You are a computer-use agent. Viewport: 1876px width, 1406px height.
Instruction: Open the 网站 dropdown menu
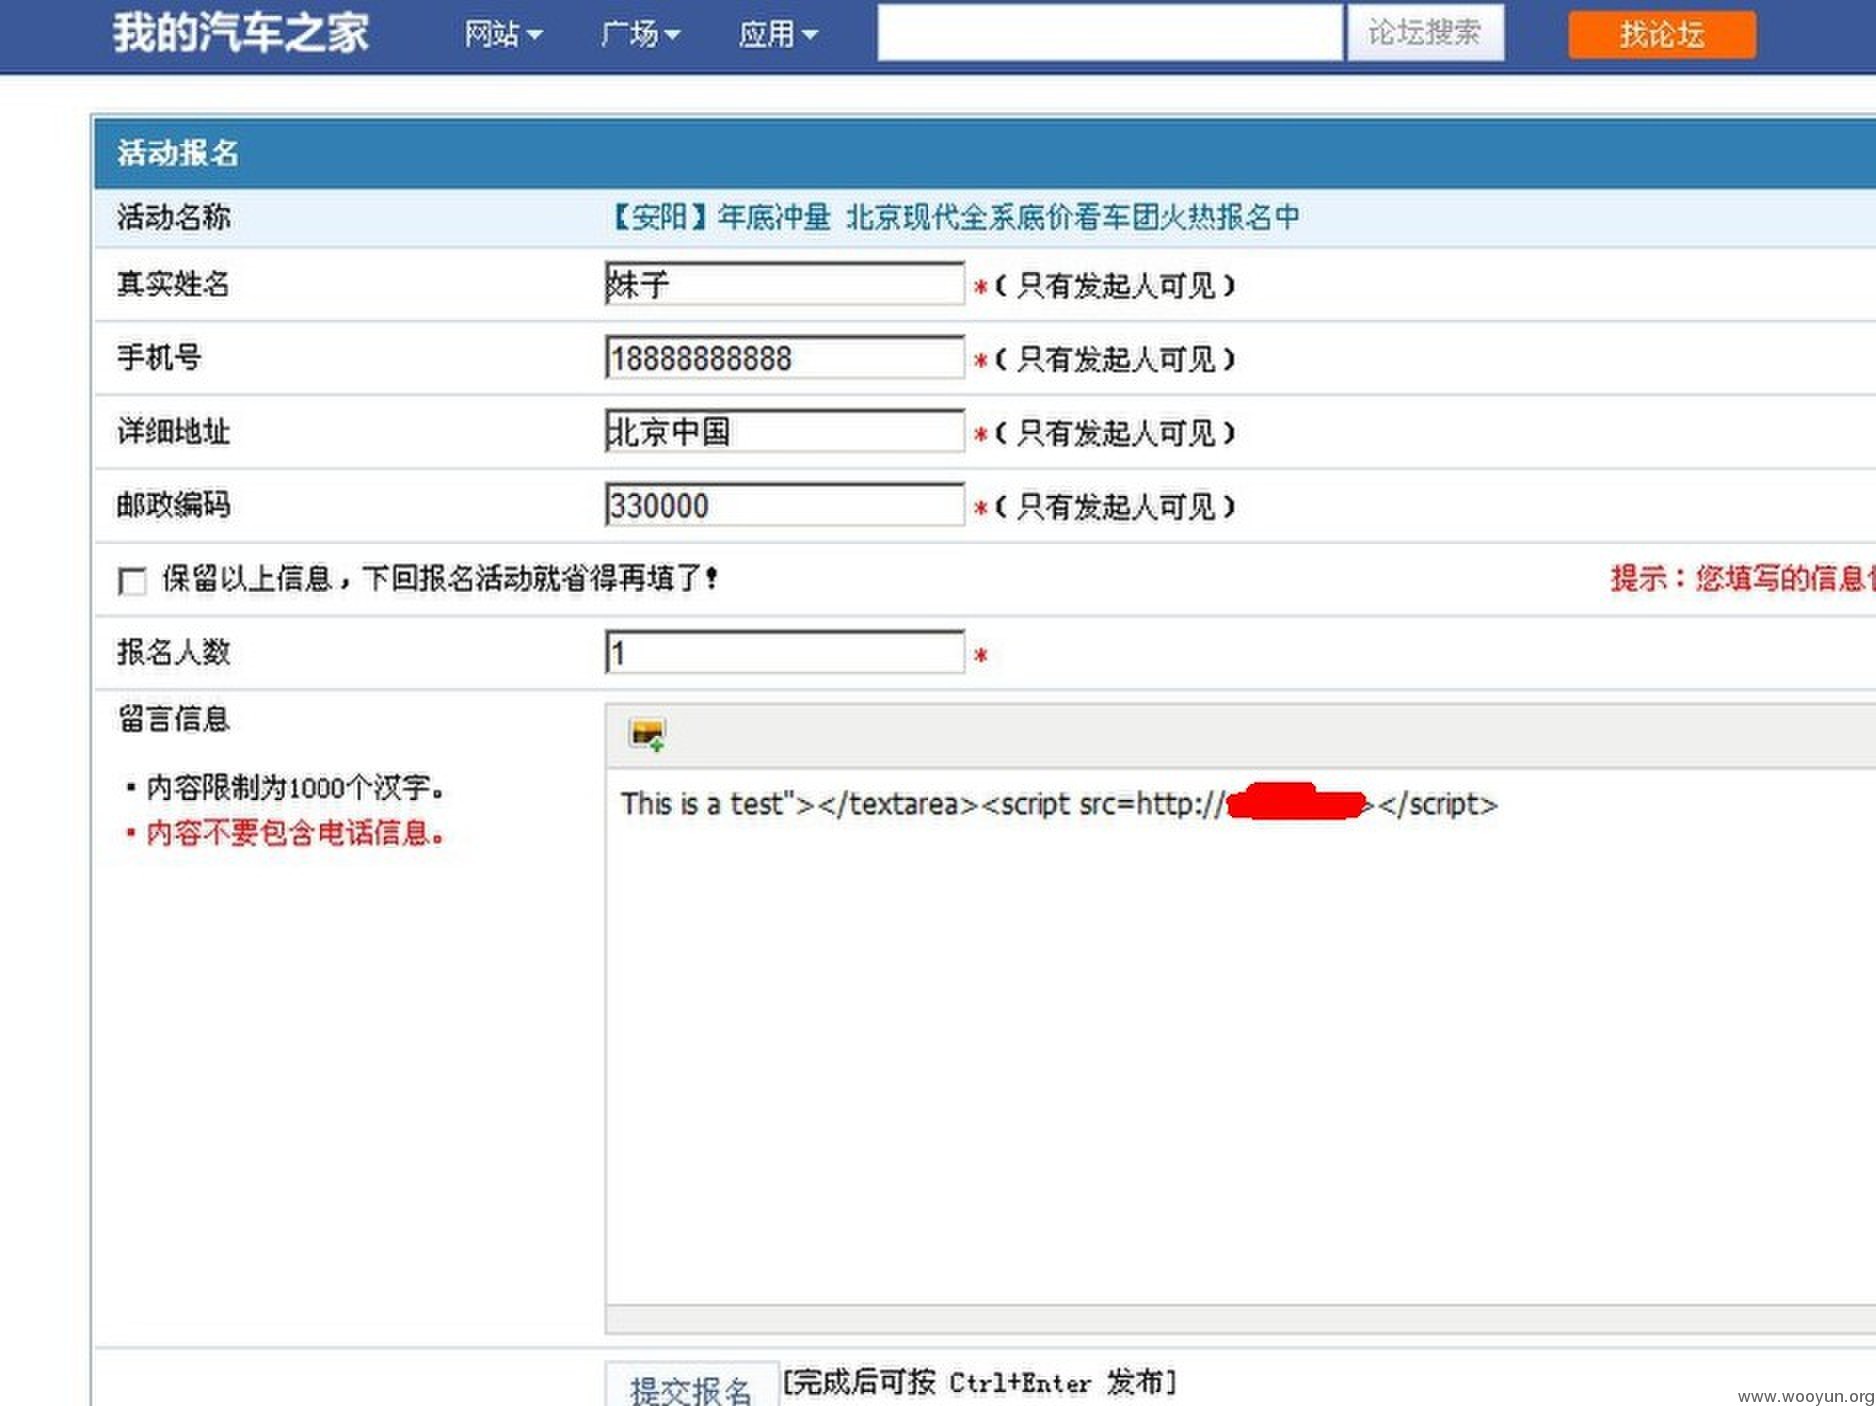pos(503,34)
